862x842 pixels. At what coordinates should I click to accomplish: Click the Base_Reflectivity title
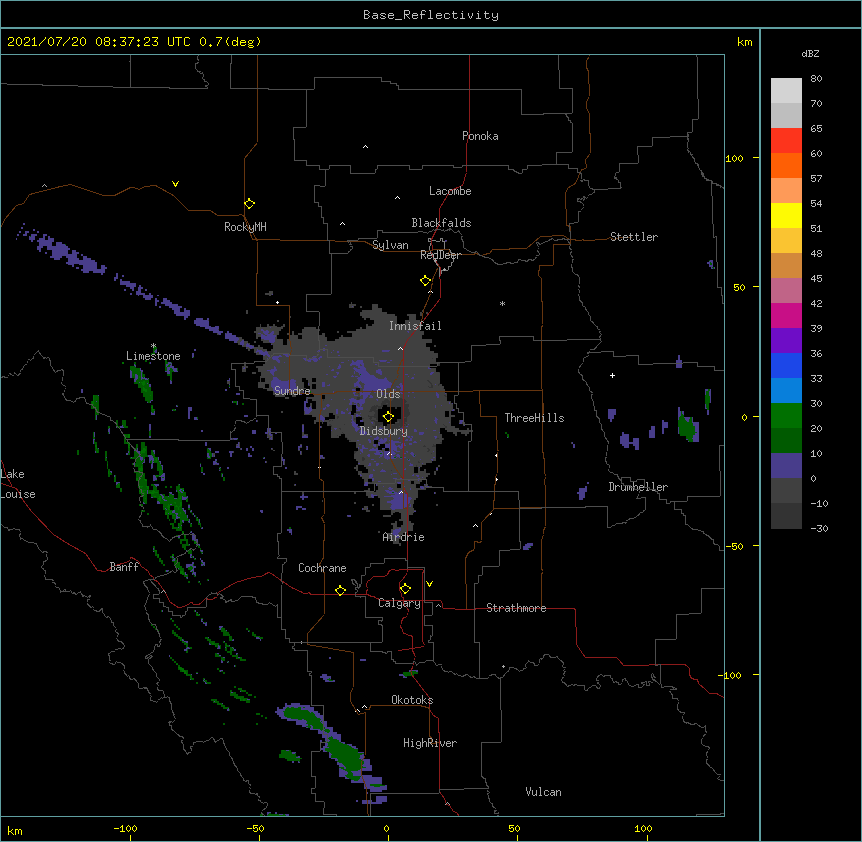tap(431, 15)
